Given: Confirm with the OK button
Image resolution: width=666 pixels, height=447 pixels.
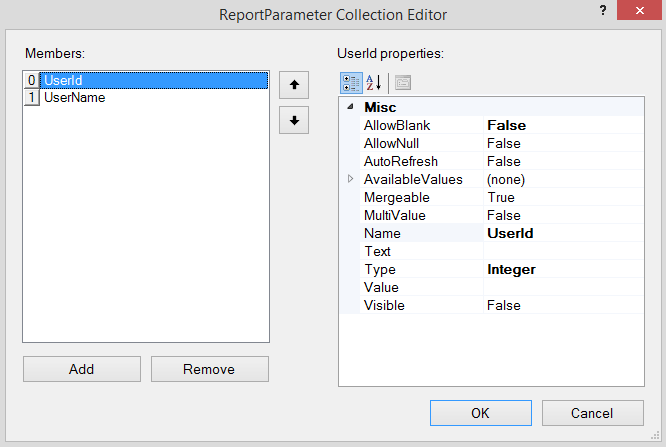Looking at the screenshot, I should 480,413.
